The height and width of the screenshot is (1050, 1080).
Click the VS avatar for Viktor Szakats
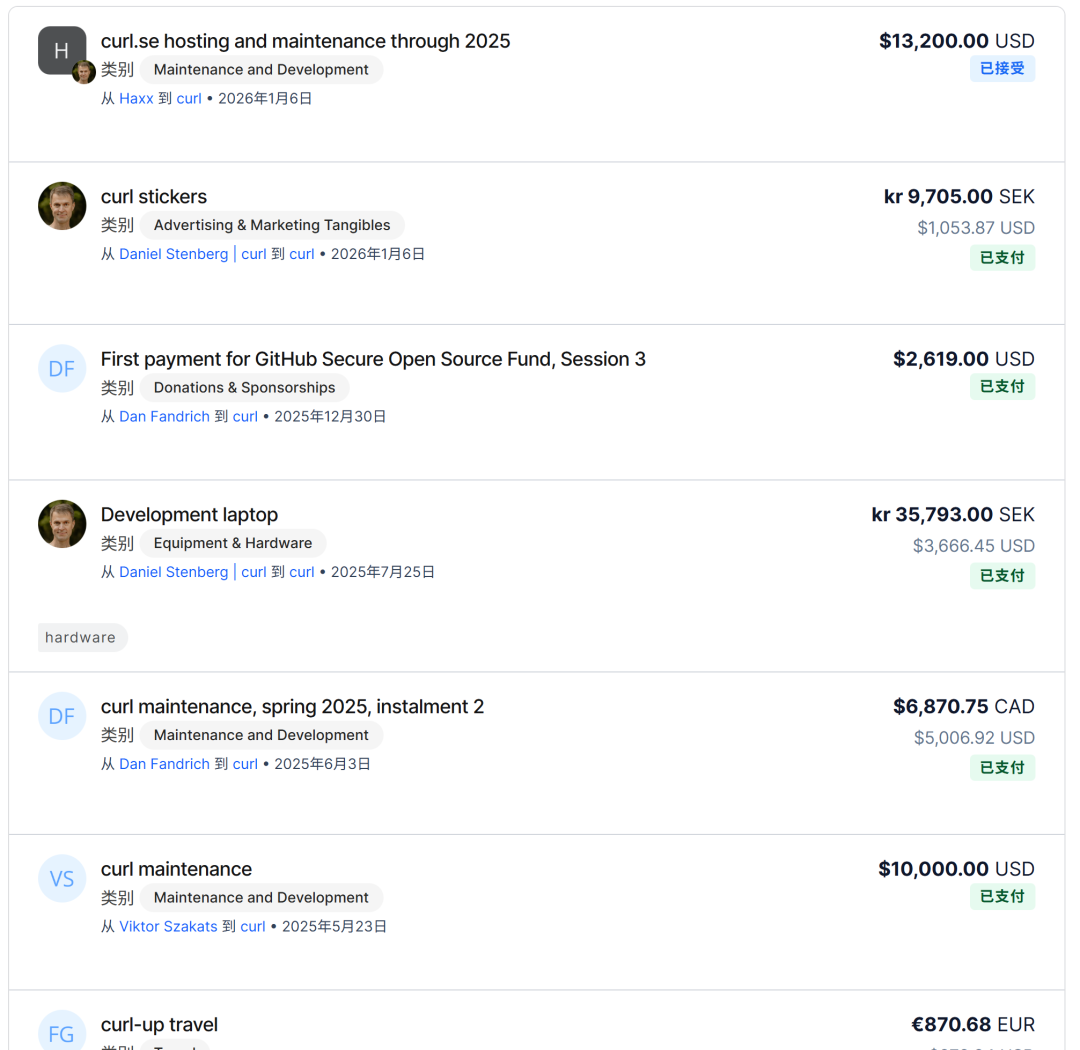pos(62,878)
